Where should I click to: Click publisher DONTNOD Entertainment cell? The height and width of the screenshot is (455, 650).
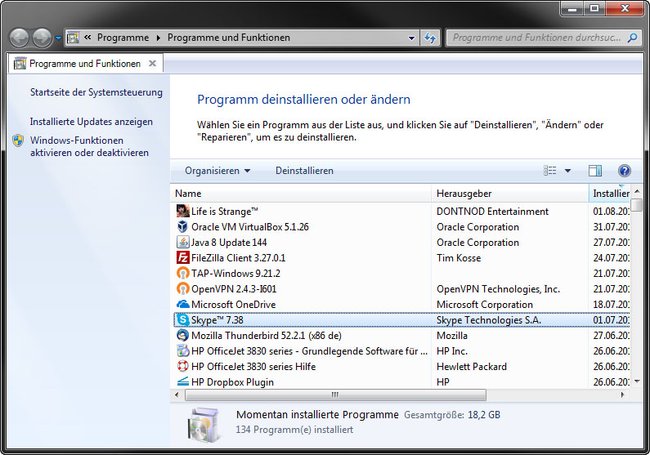[492, 211]
